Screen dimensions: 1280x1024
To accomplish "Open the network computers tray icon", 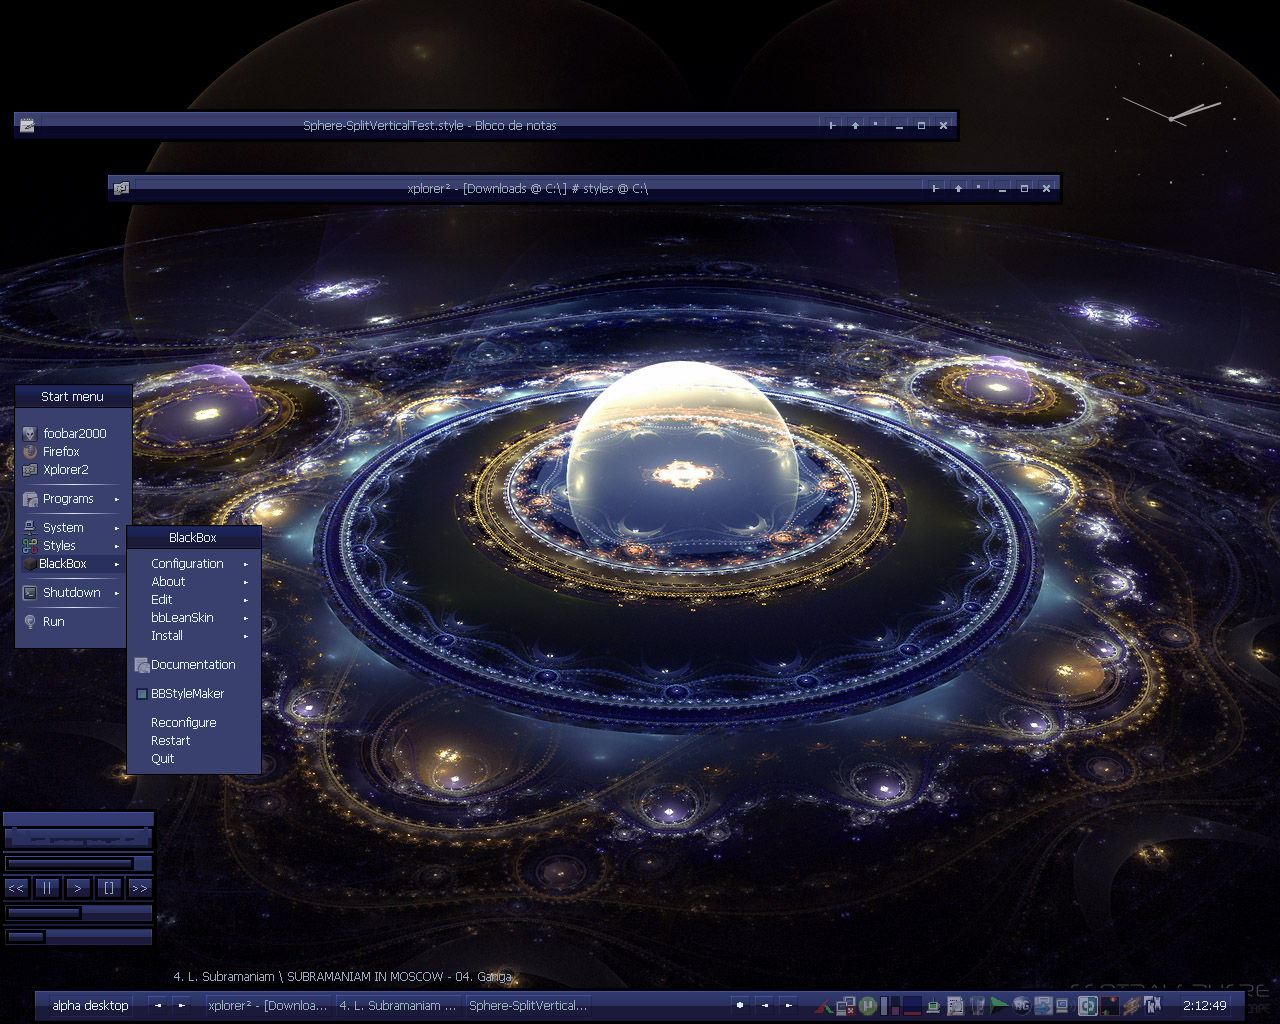I will tap(846, 1006).
